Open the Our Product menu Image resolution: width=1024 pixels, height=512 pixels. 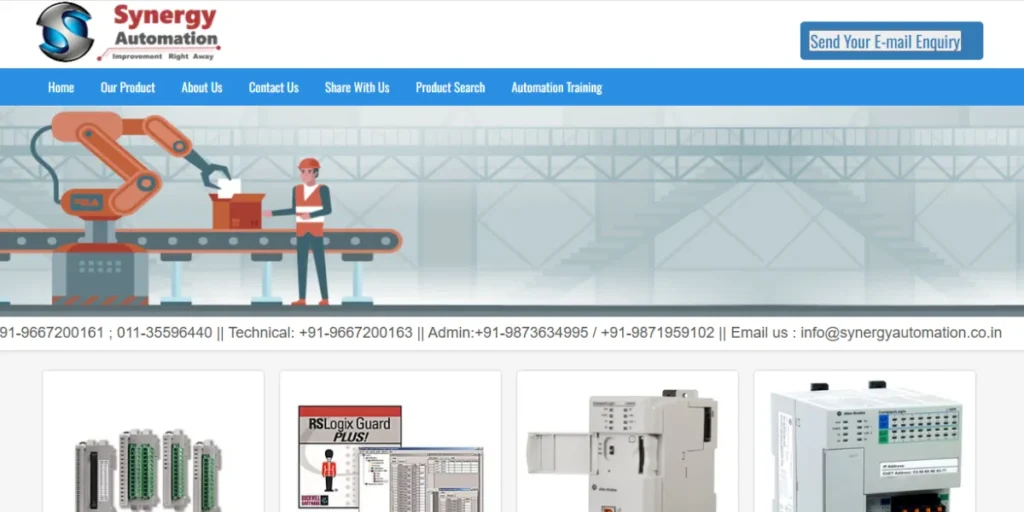pos(127,87)
